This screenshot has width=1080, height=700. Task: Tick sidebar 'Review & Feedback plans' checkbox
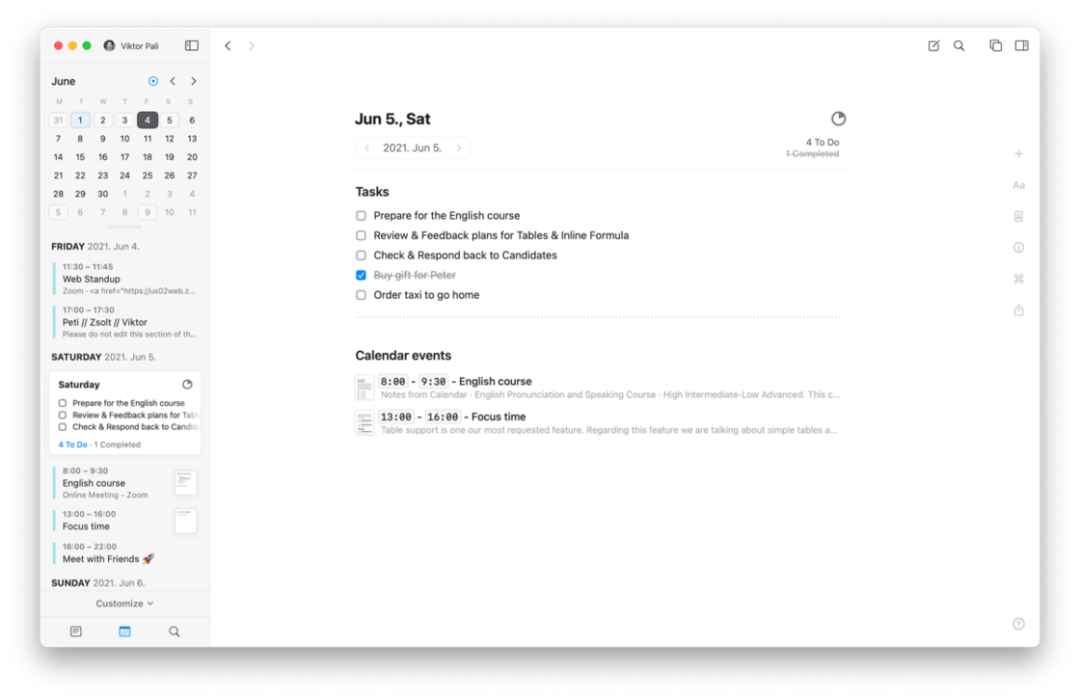[x=63, y=415]
